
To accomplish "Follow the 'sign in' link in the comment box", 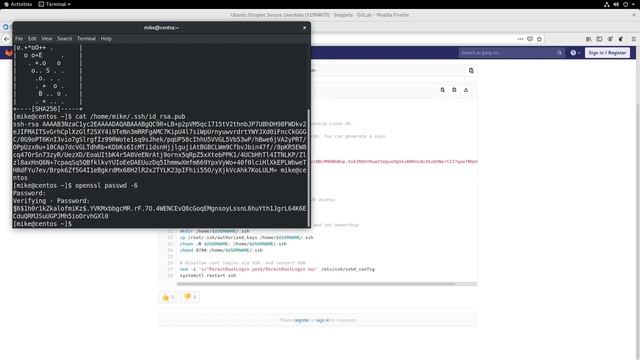I will (x=322, y=320).
